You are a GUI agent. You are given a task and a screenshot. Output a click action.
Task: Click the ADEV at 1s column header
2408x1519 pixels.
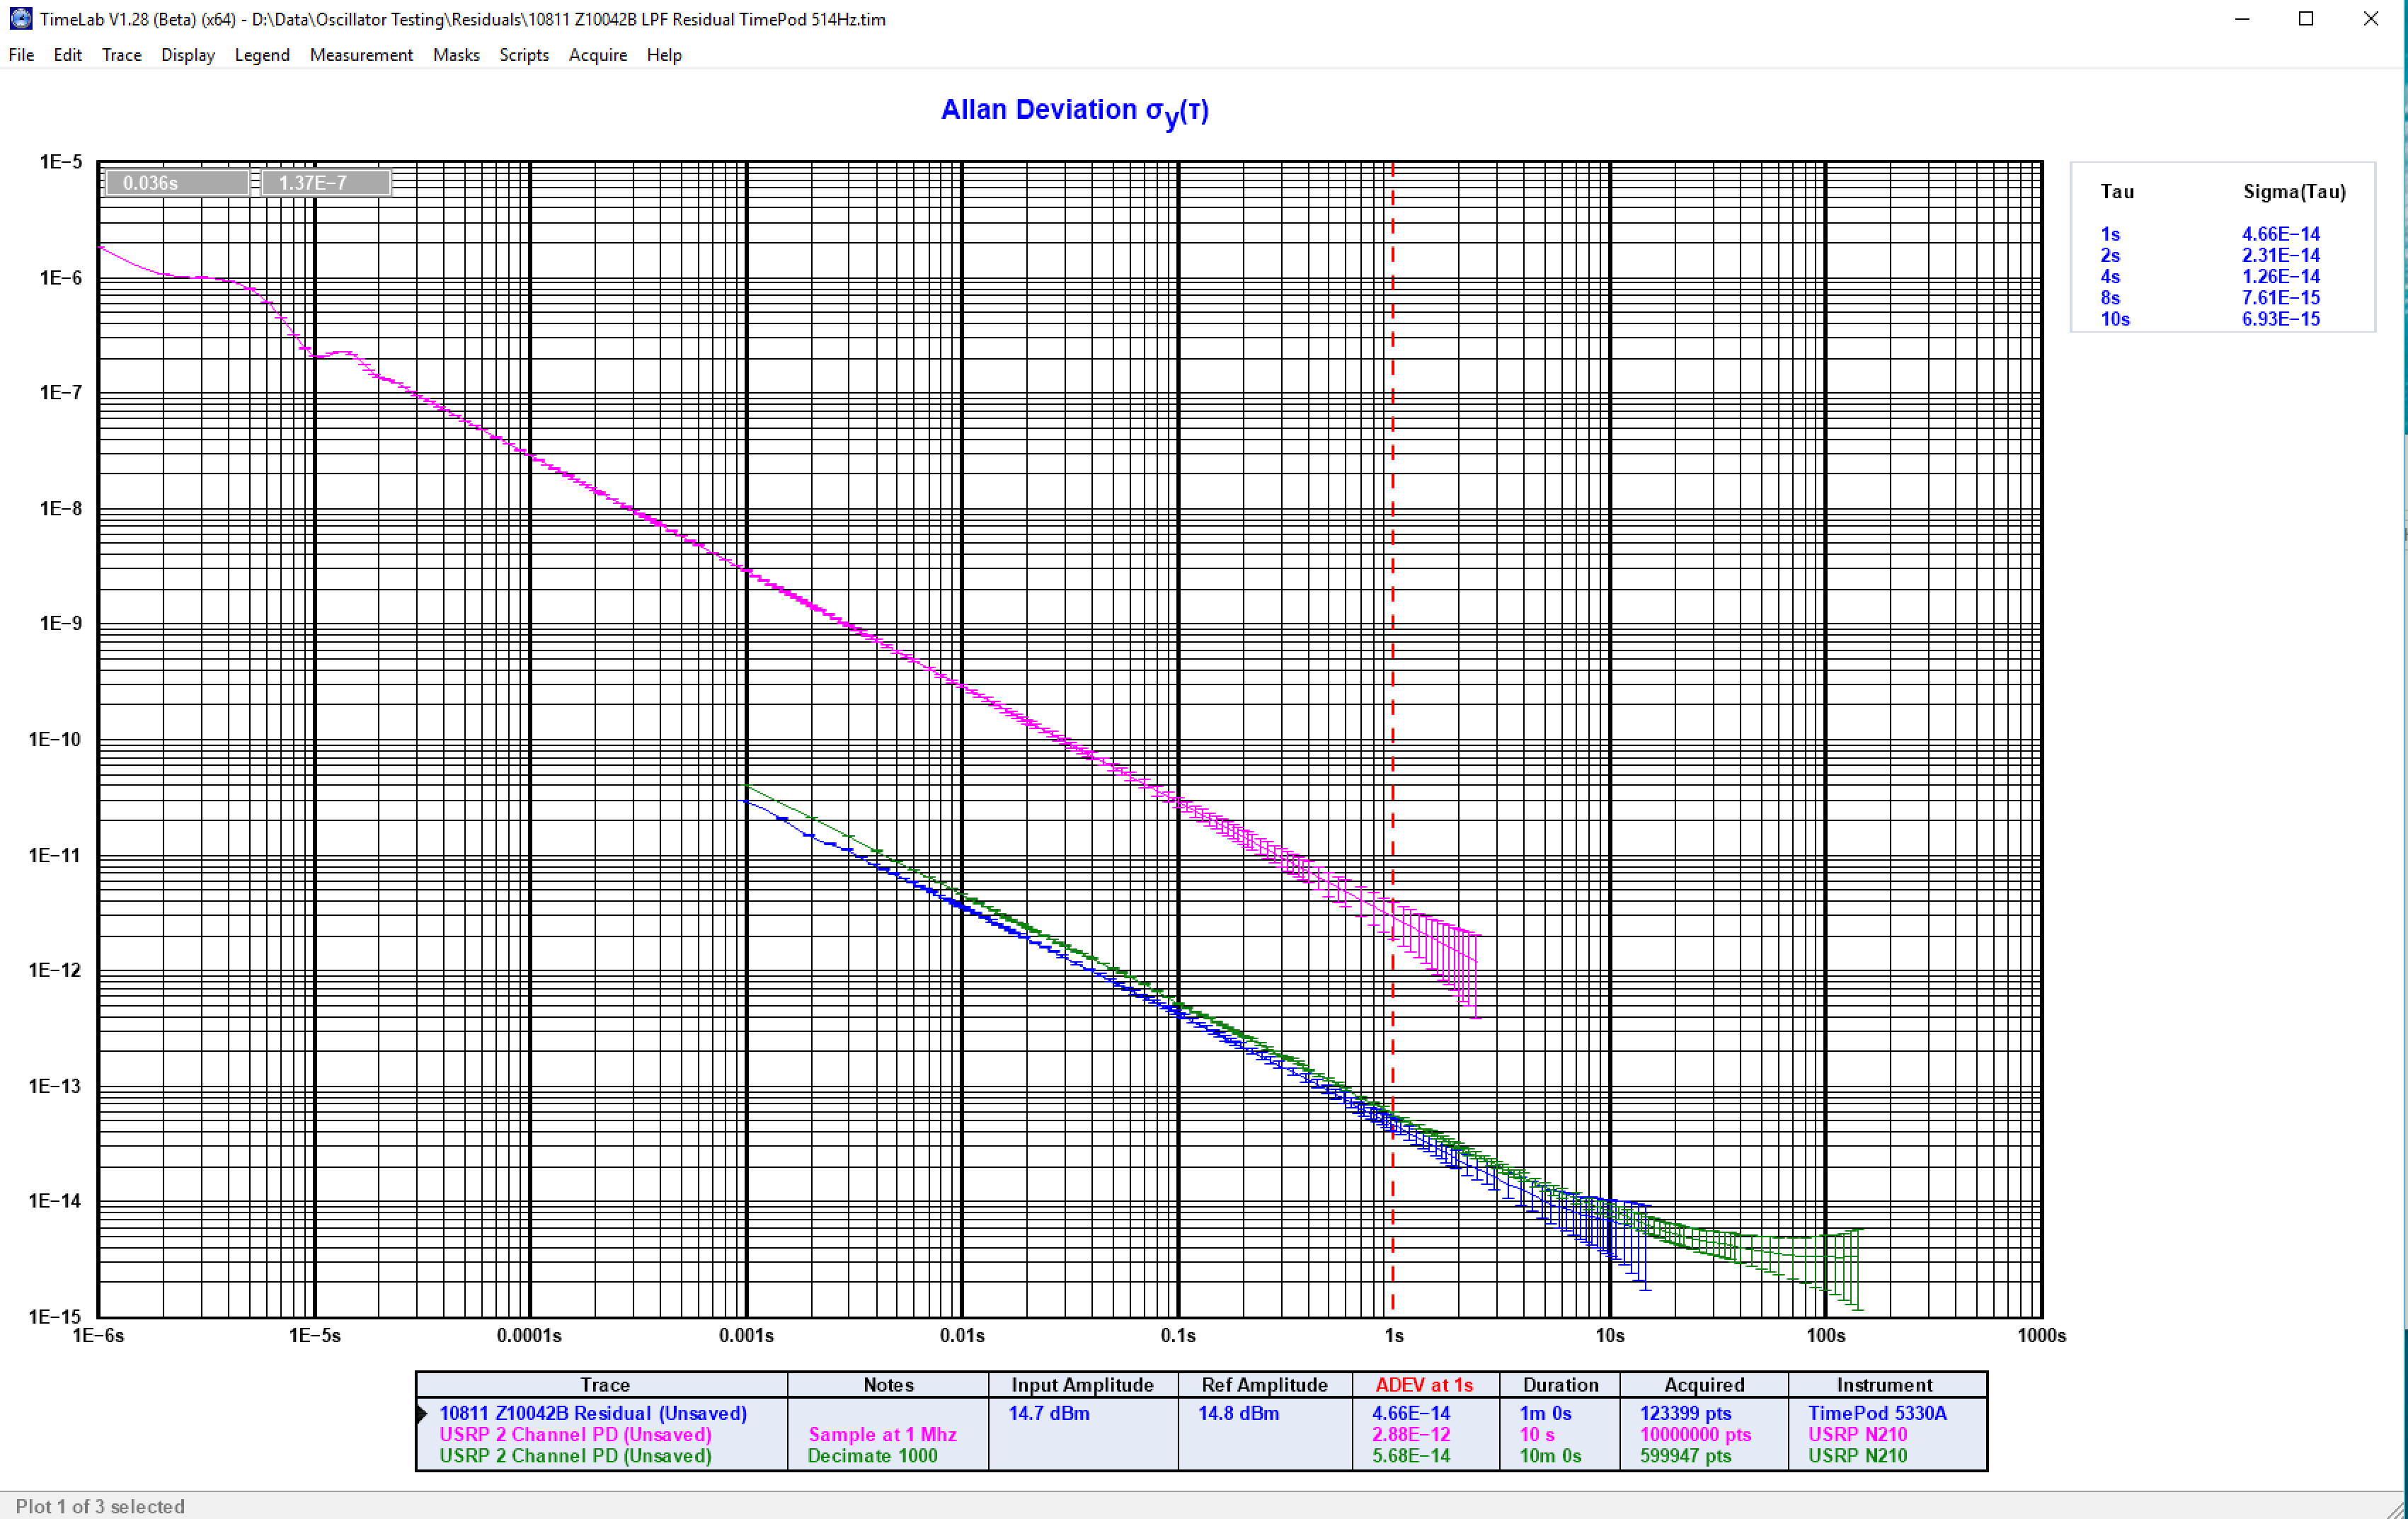[x=1424, y=1385]
